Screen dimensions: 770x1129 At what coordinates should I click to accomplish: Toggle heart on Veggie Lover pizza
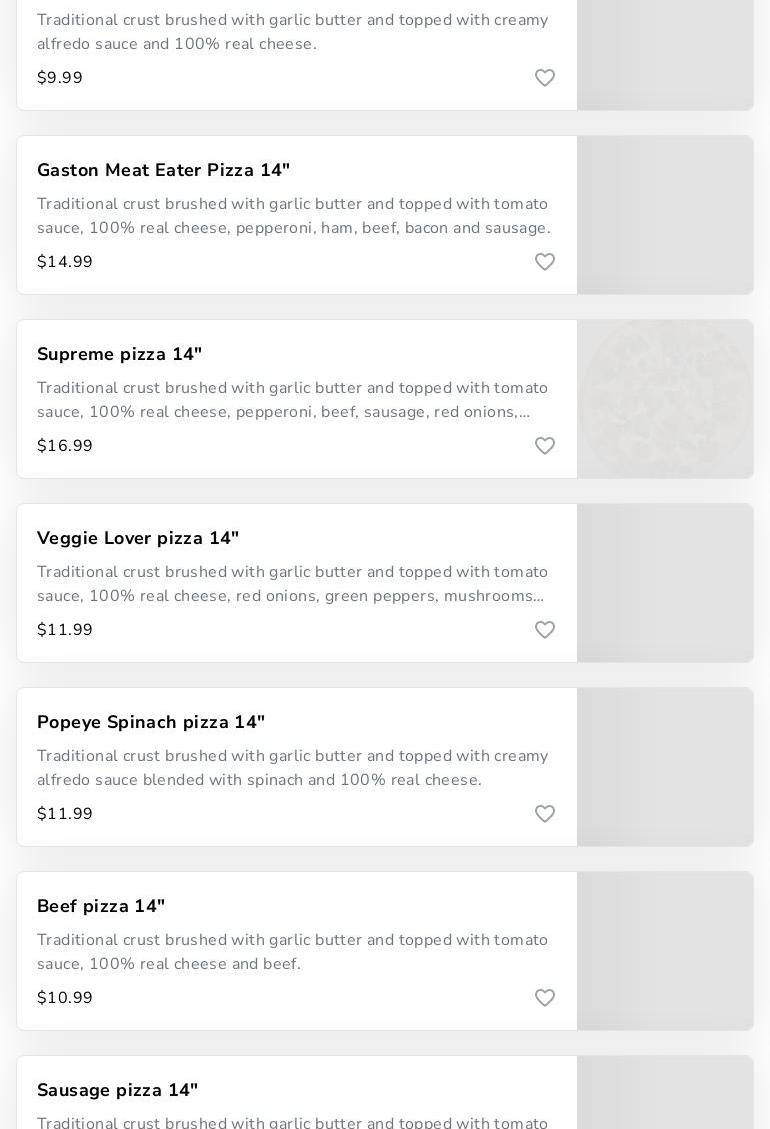pos(545,629)
